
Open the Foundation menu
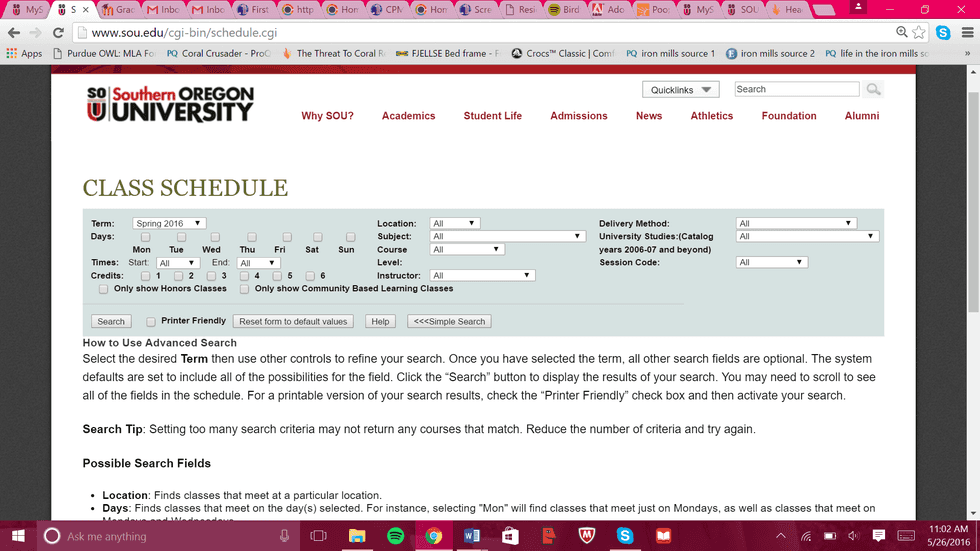[789, 116]
